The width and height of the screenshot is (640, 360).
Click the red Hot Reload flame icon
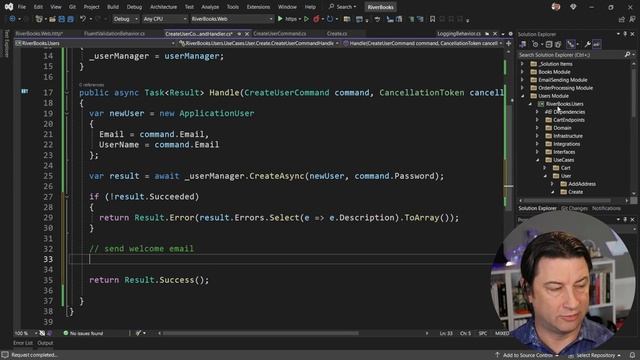click(x=316, y=19)
